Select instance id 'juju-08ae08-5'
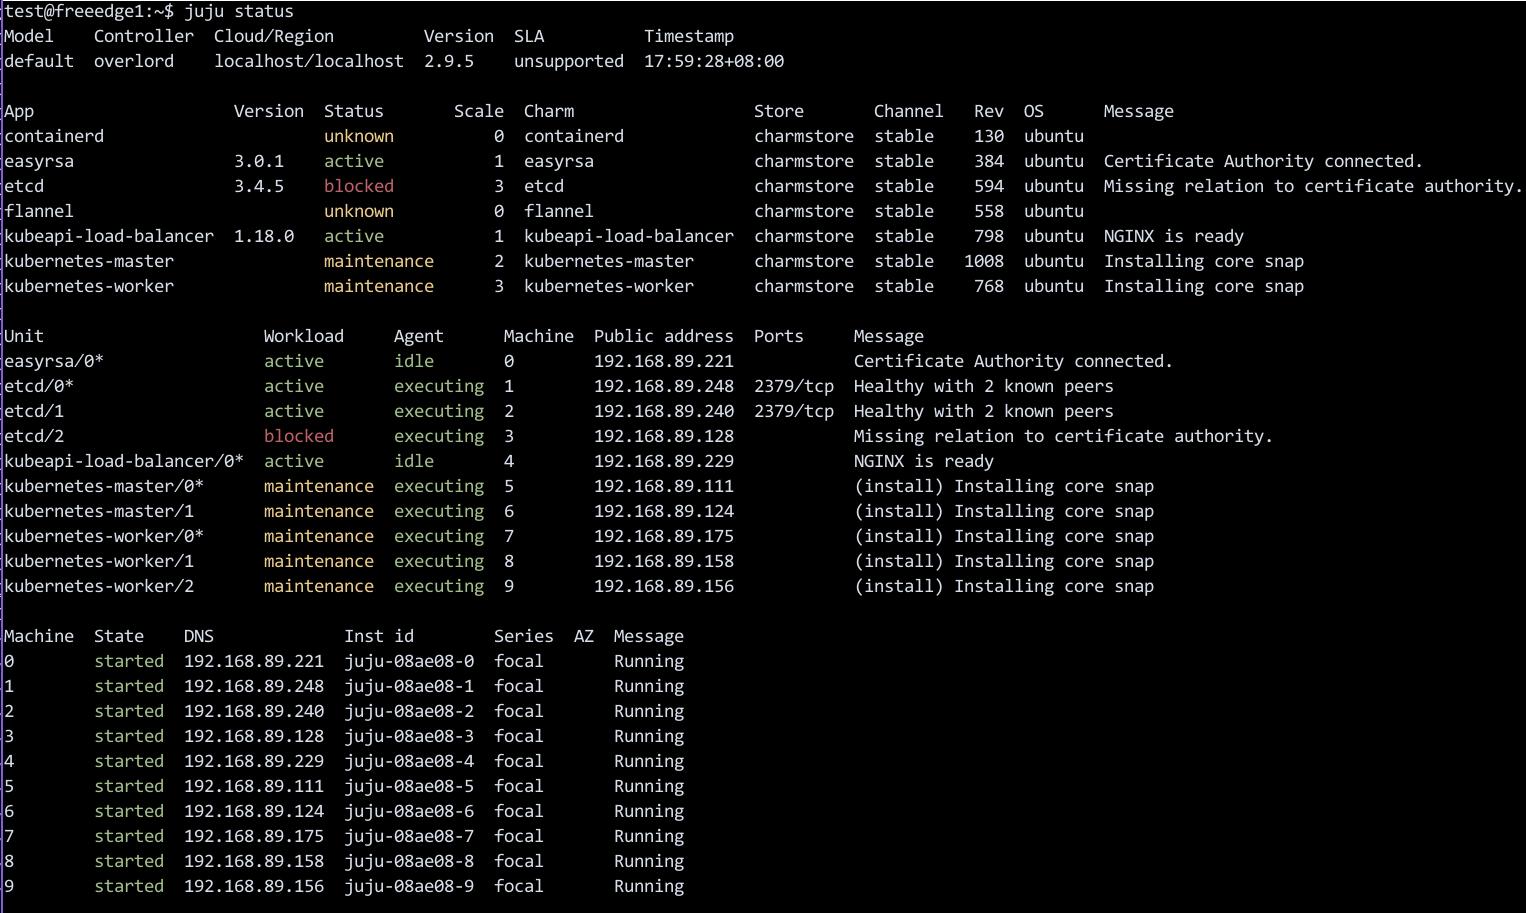This screenshot has height=913, width=1526. pos(409,786)
